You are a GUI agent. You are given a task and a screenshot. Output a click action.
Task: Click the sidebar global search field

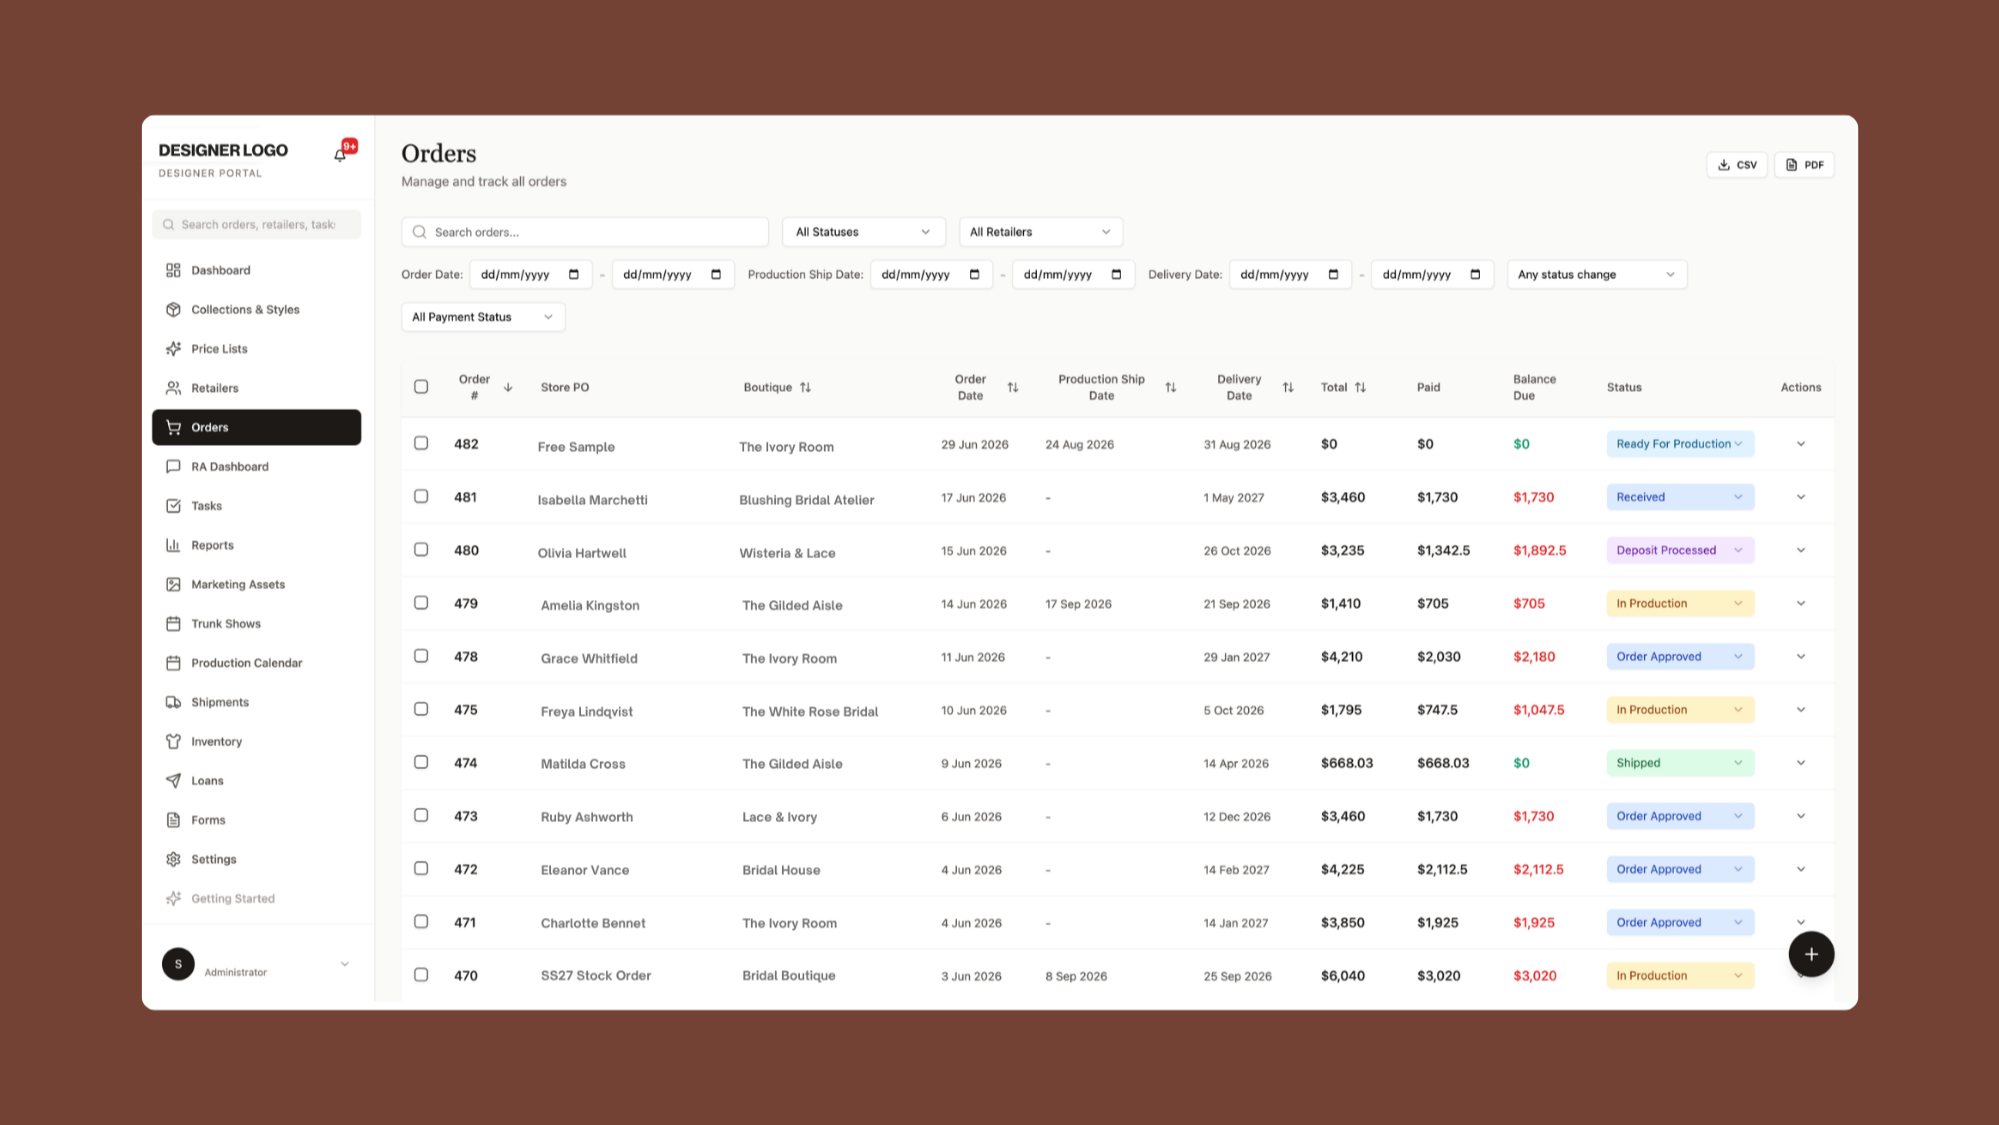click(257, 224)
